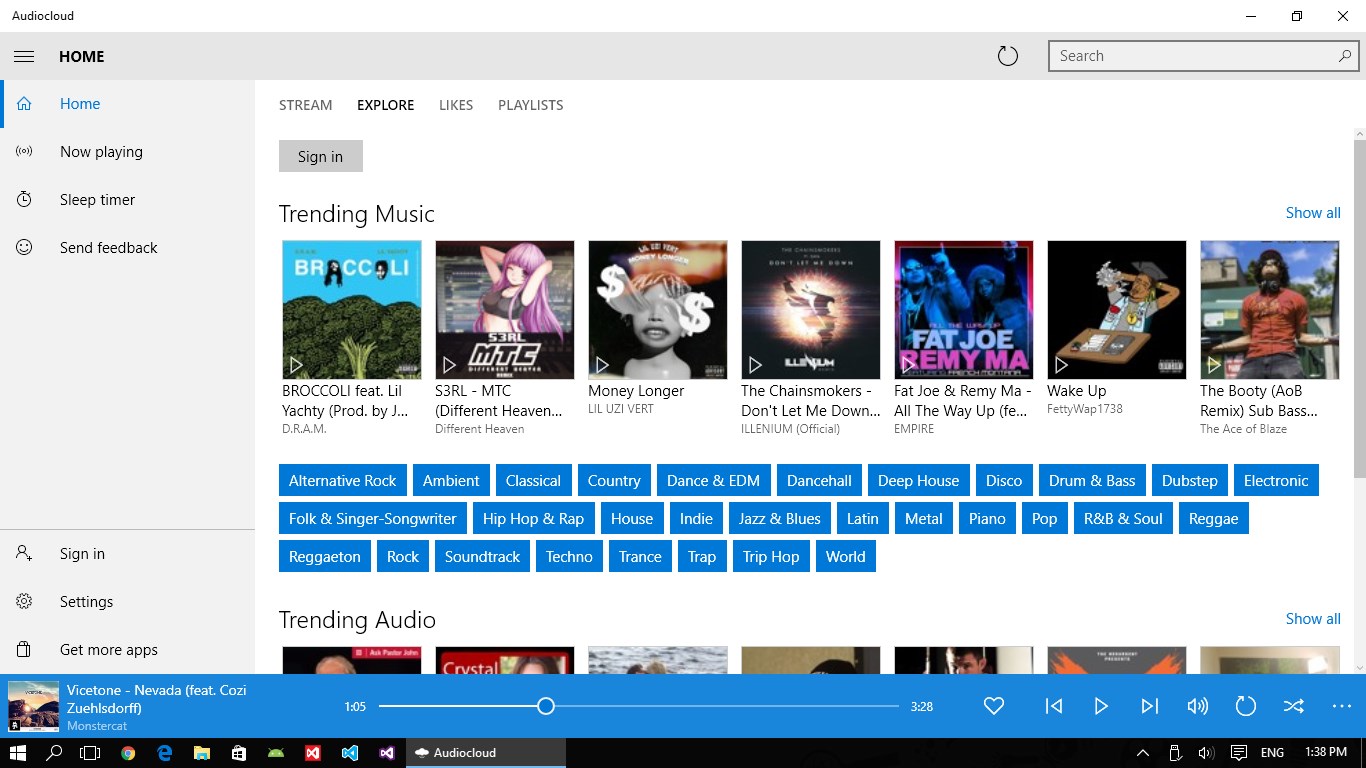Open the Windows Store taskbar icon
Screen dimensions: 1366x768
tap(239, 753)
